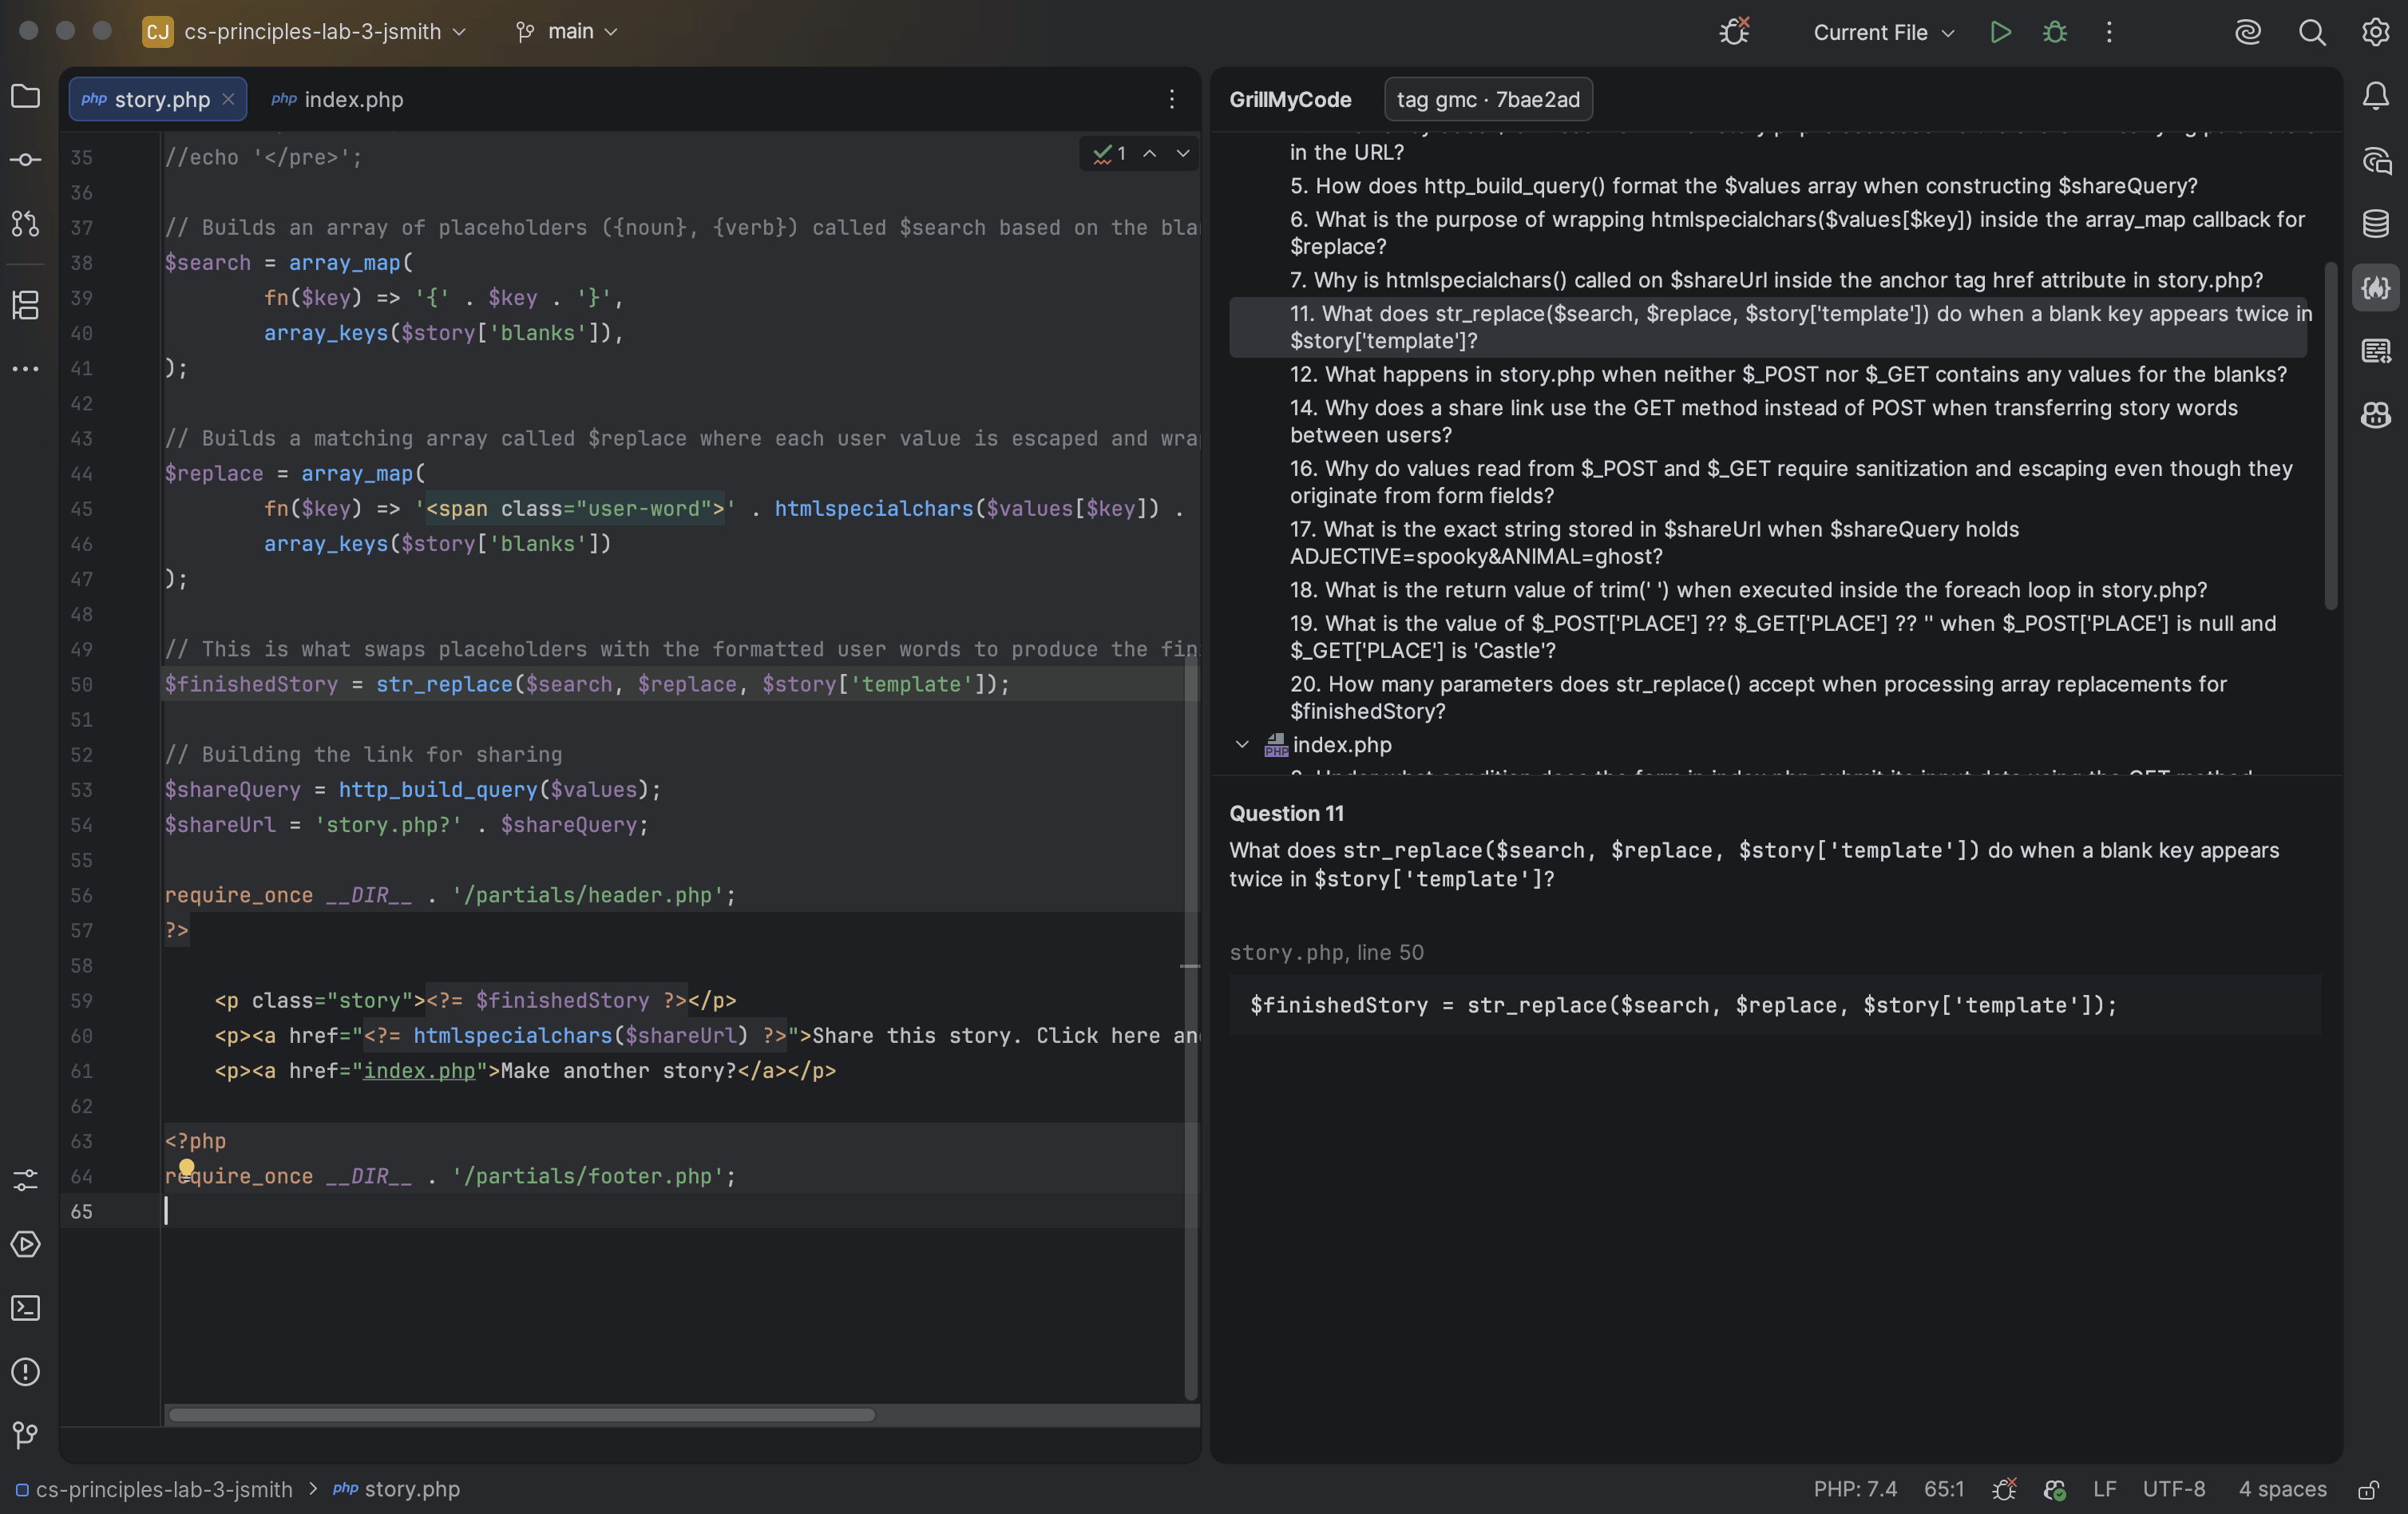Go to next highlighted problem arrow
Viewport: 2408px width, 1514px height.
pyautogui.click(x=1183, y=153)
